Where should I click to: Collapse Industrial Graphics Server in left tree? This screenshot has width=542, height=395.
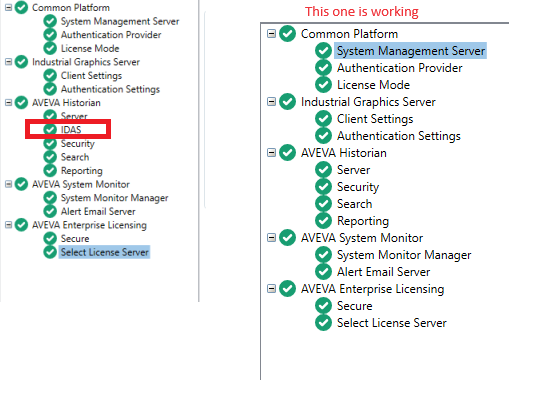click(9, 62)
